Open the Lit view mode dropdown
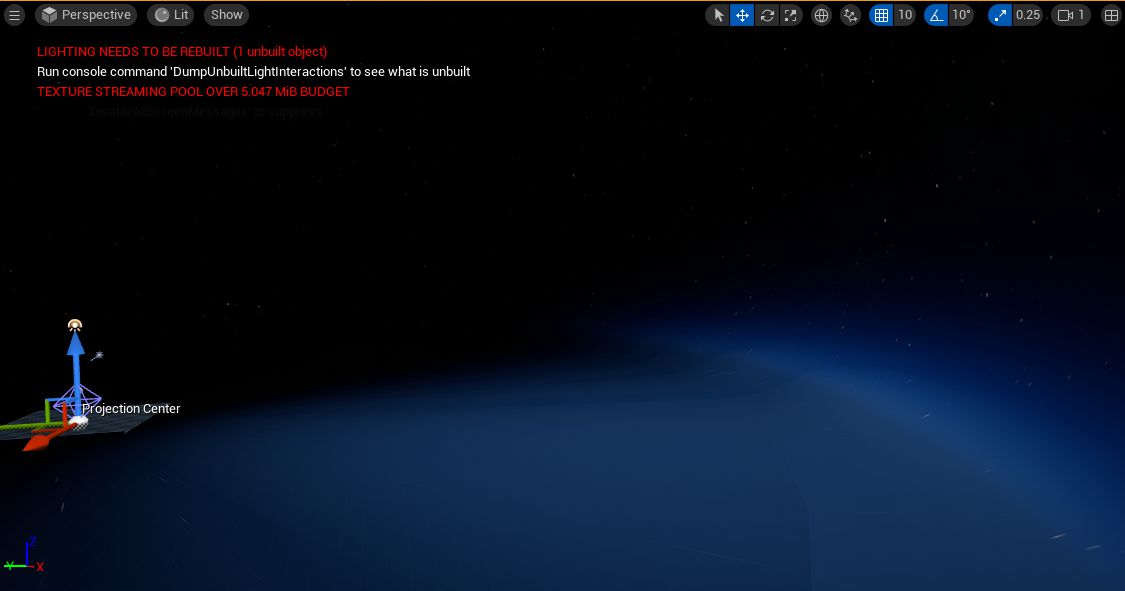1125x591 pixels. click(172, 15)
